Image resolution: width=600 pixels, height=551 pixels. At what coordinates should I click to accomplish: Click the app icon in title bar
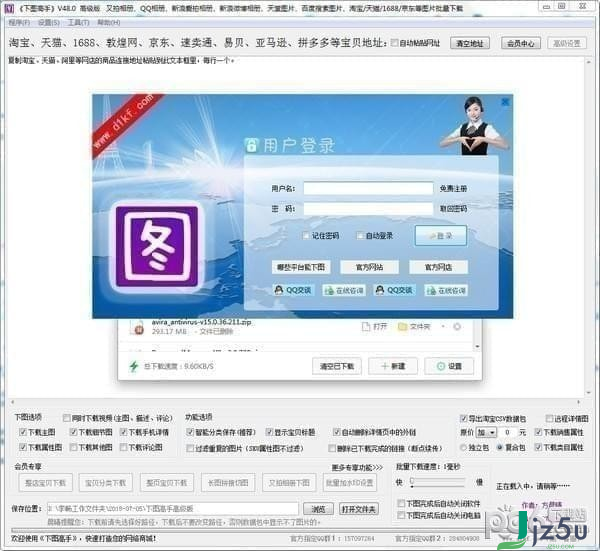click(x=8, y=8)
